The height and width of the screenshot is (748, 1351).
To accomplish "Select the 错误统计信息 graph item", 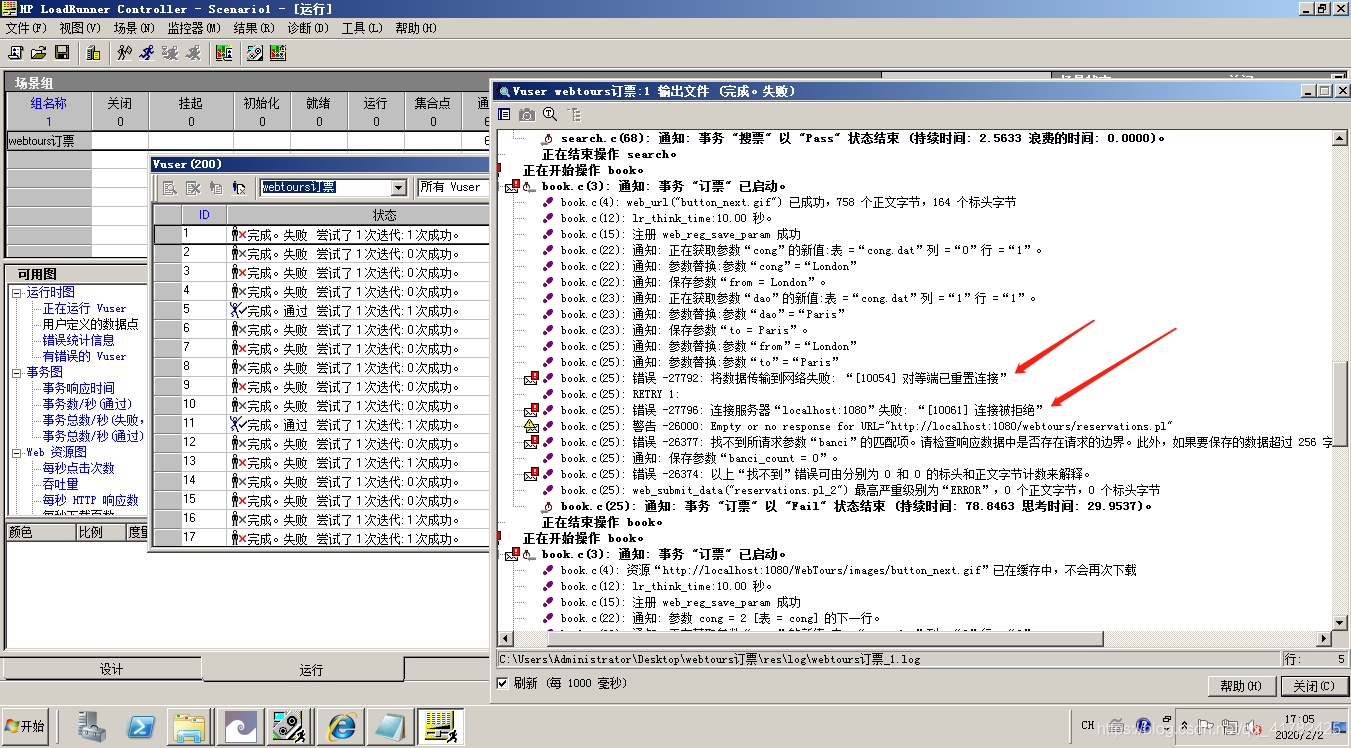I will coord(78,341).
